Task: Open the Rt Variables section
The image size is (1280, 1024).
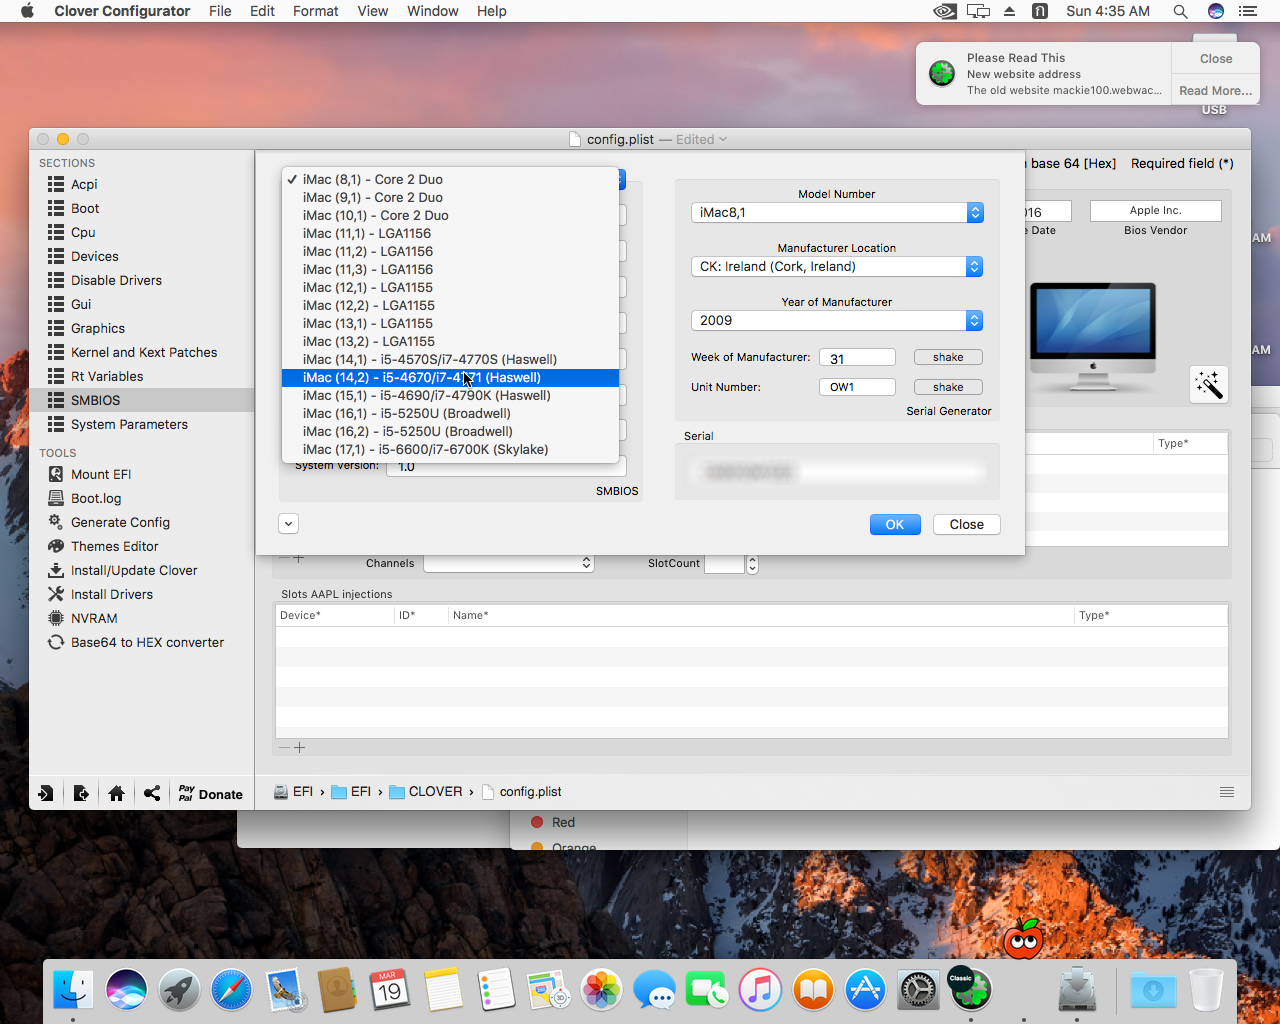Action: 107,376
